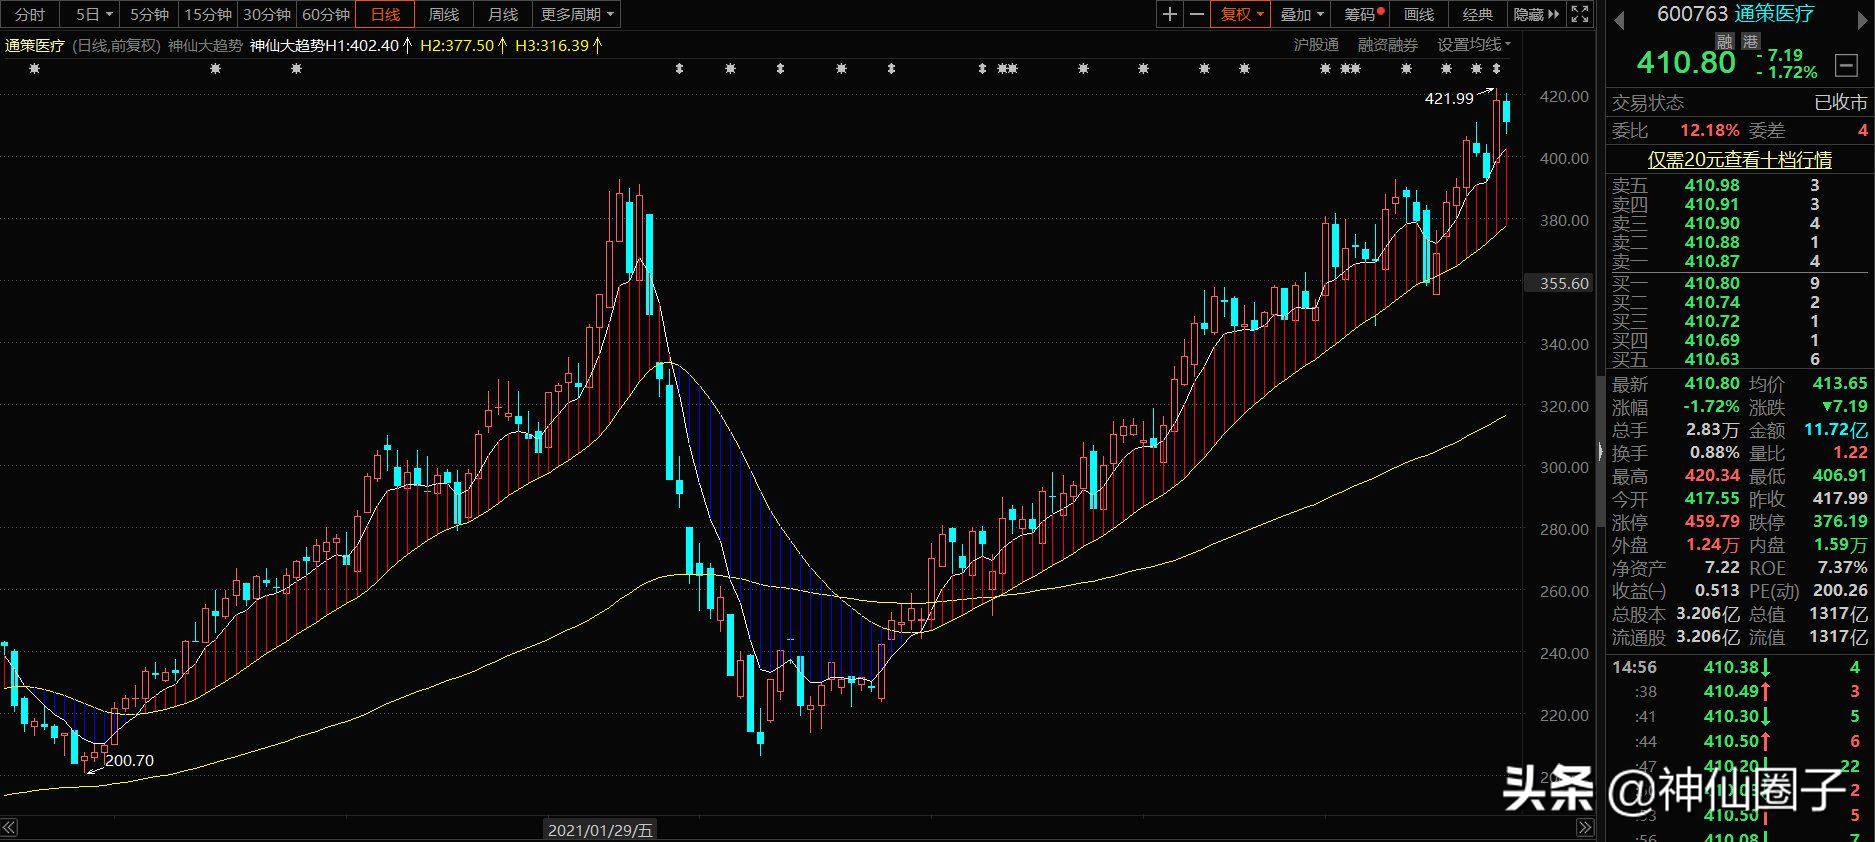Viewport: 1875px width, 842px height.
Task: Click the 金额 value 11.72亿
Action: [1836, 430]
